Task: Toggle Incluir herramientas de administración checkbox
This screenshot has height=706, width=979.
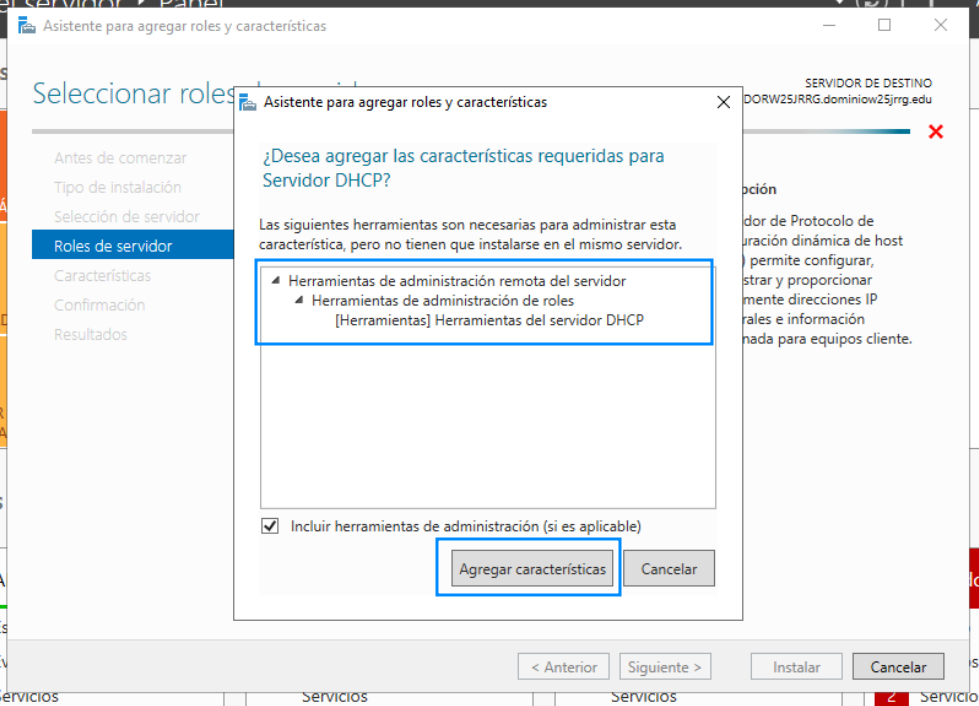Action: click(270, 526)
